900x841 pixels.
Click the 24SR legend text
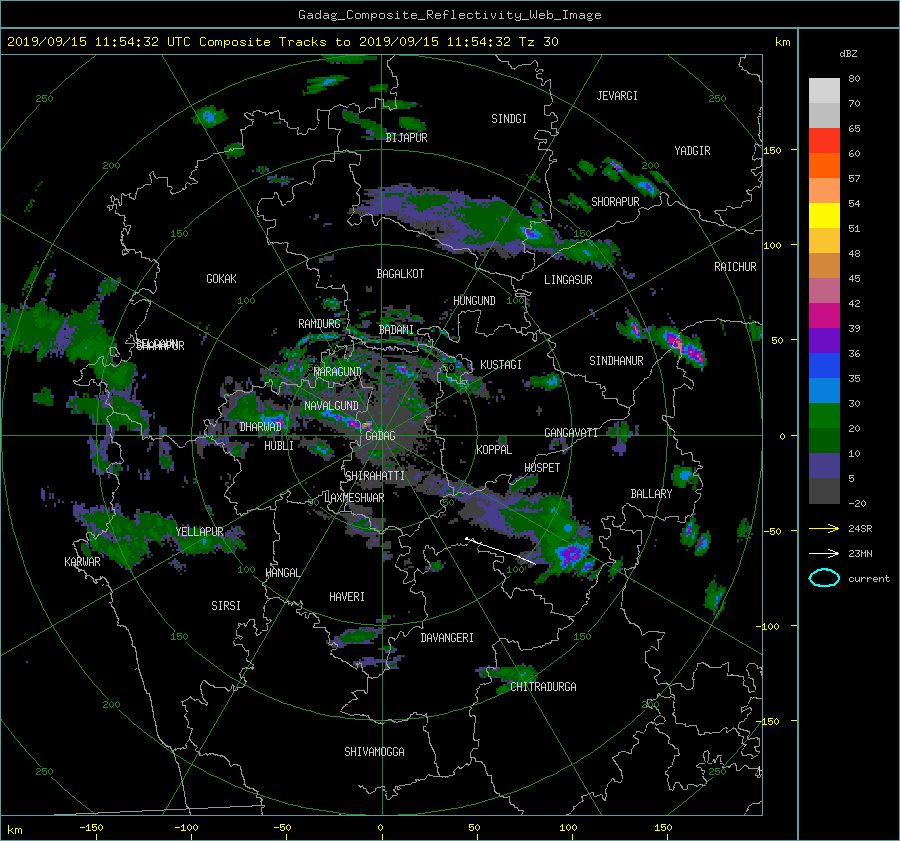click(x=860, y=529)
